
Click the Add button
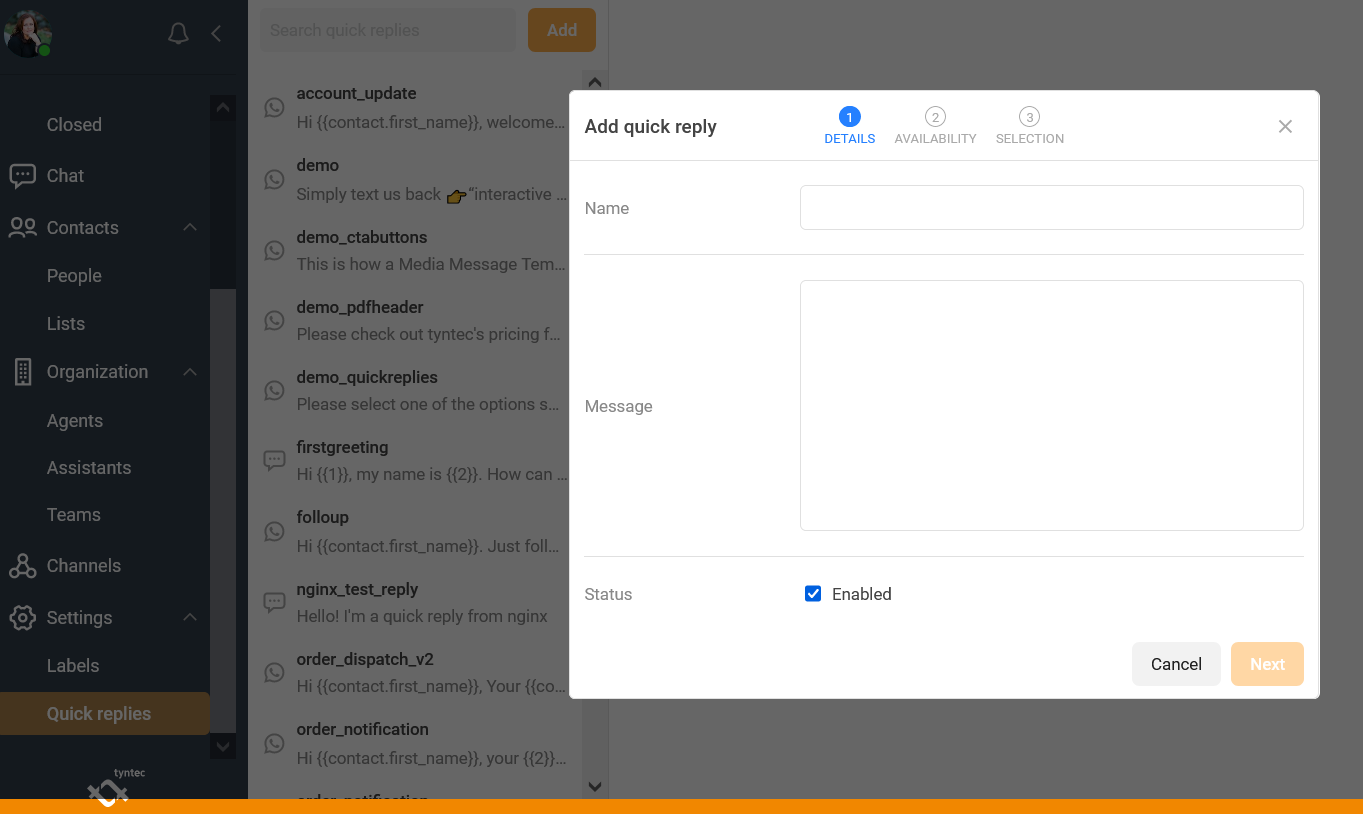click(562, 30)
